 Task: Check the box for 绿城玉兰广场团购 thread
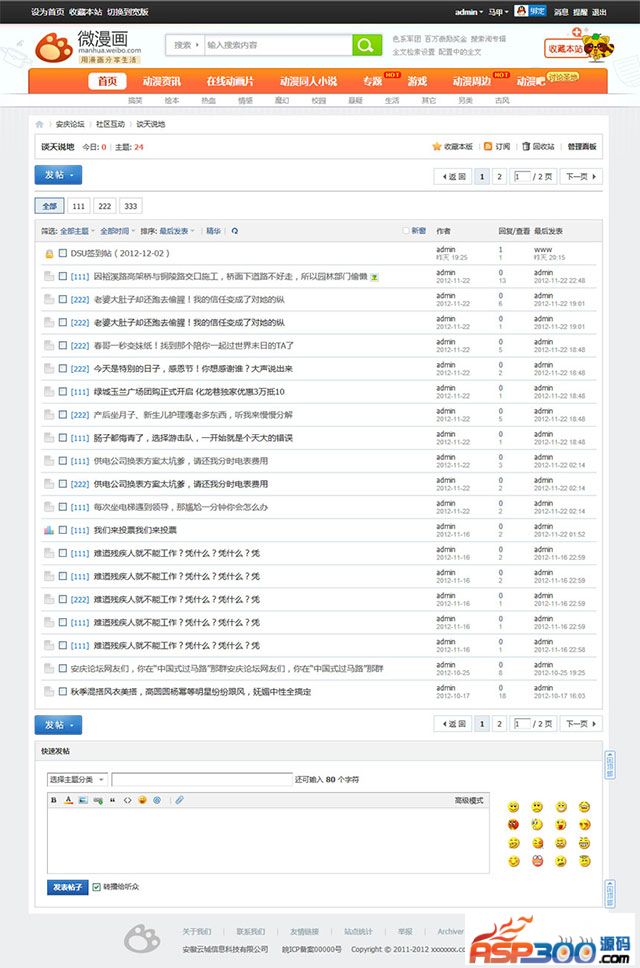[63, 391]
